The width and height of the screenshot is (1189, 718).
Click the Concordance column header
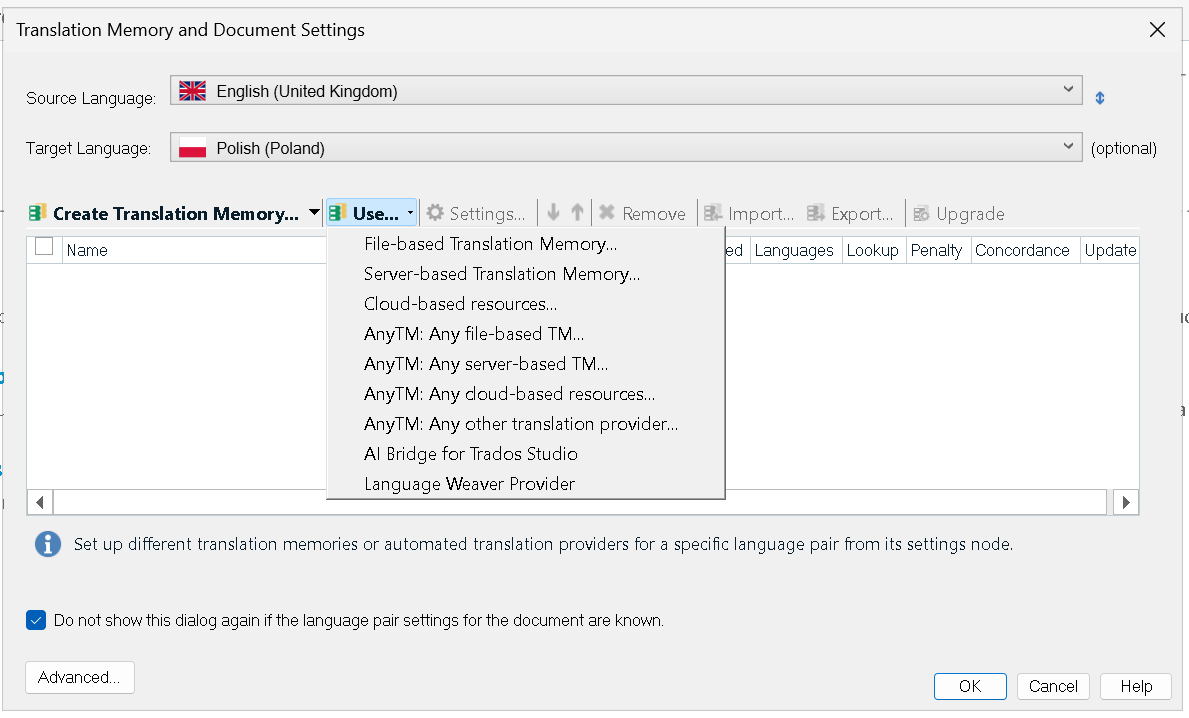(1024, 250)
